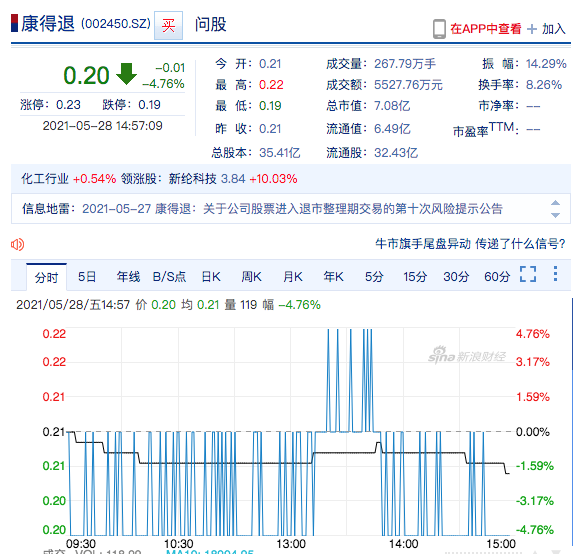Click the fullscreen chart icon
The height and width of the screenshot is (554, 573).
[x=528, y=274]
